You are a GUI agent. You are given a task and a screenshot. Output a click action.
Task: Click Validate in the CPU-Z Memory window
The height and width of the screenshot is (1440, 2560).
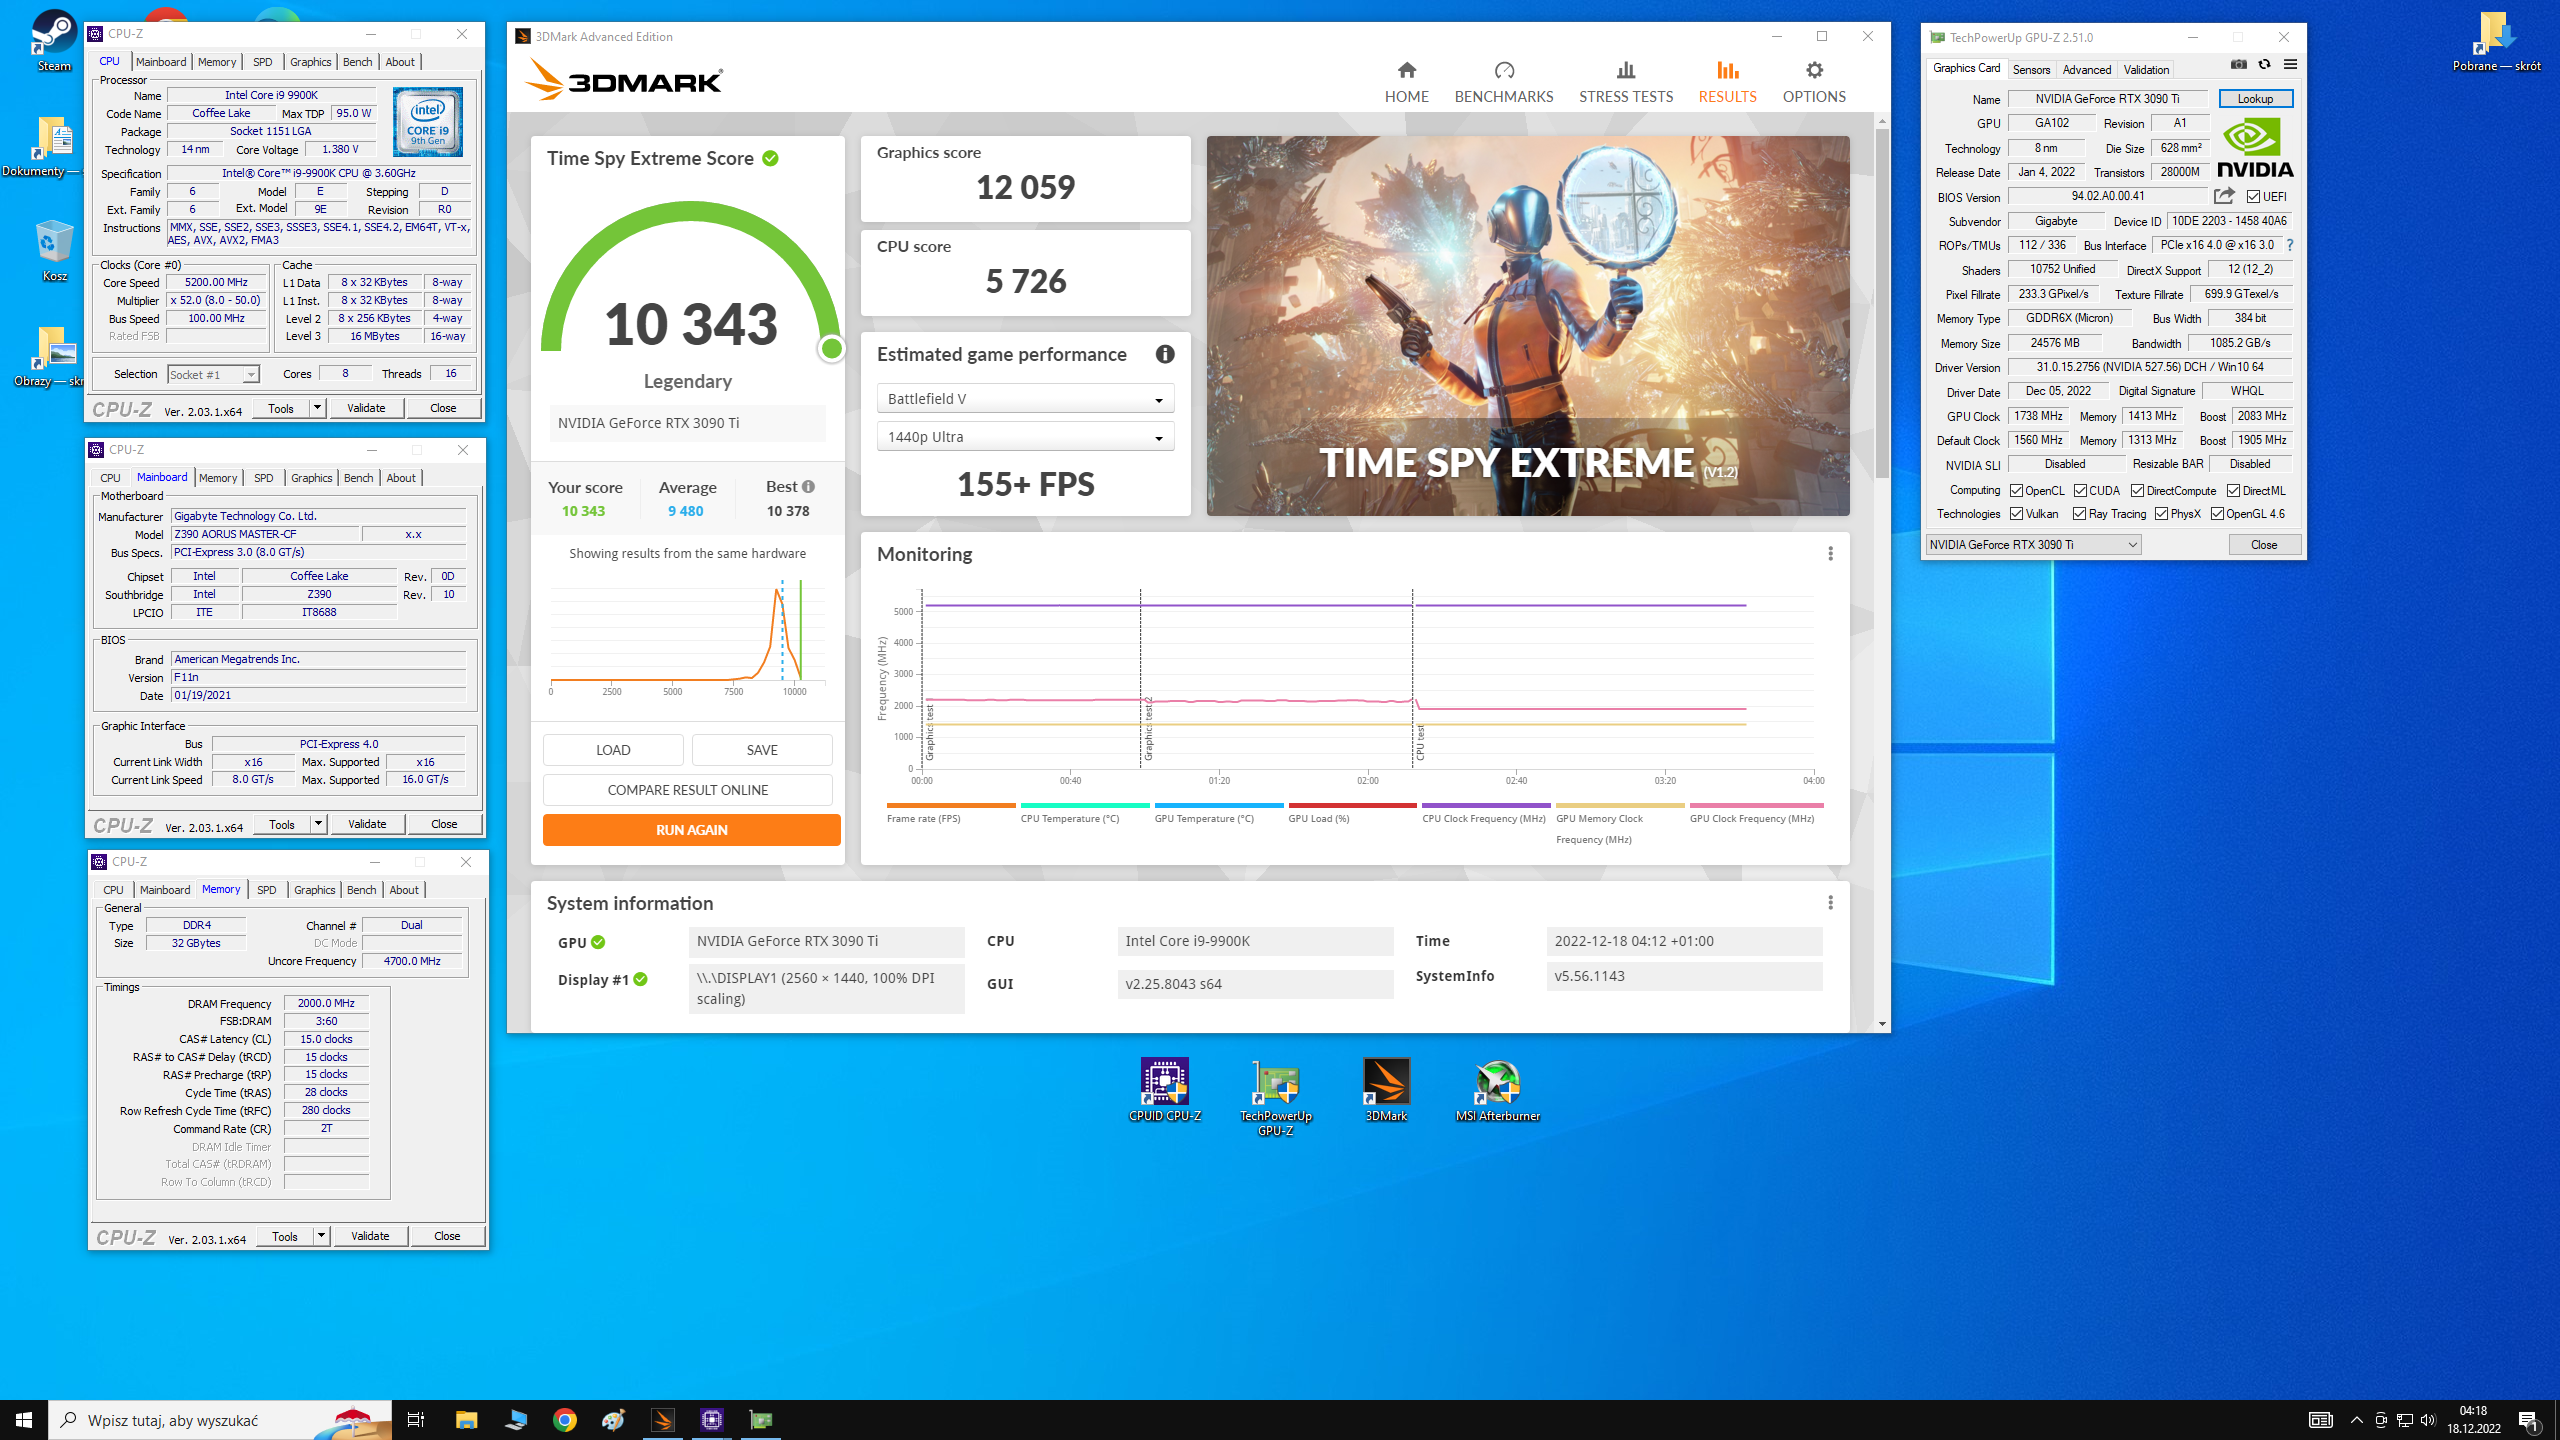(370, 1236)
